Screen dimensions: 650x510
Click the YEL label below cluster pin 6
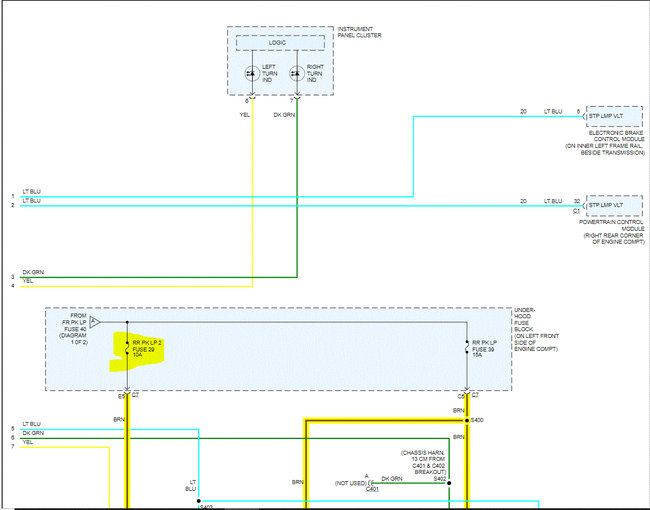click(245, 115)
